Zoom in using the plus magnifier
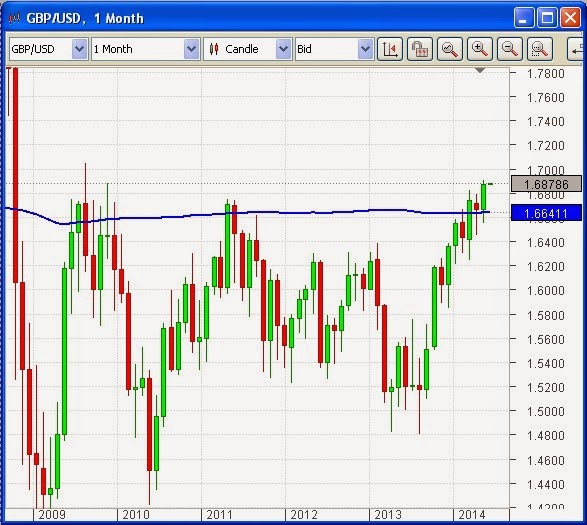The height and width of the screenshot is (525, 587). (x=480, y=49)
